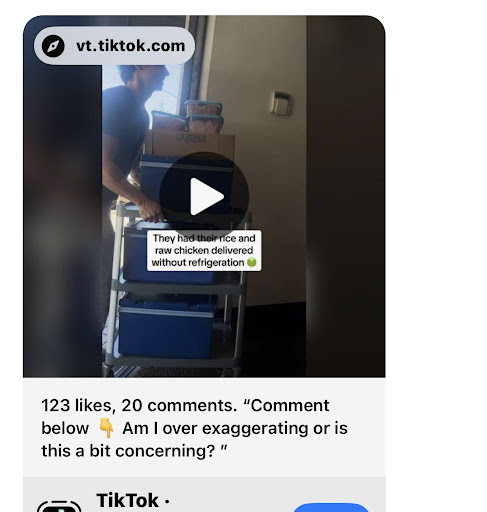Screen dimensions: 487x512
Task: Tap the pointing-down hand emoji
Action: click(106, 428)
